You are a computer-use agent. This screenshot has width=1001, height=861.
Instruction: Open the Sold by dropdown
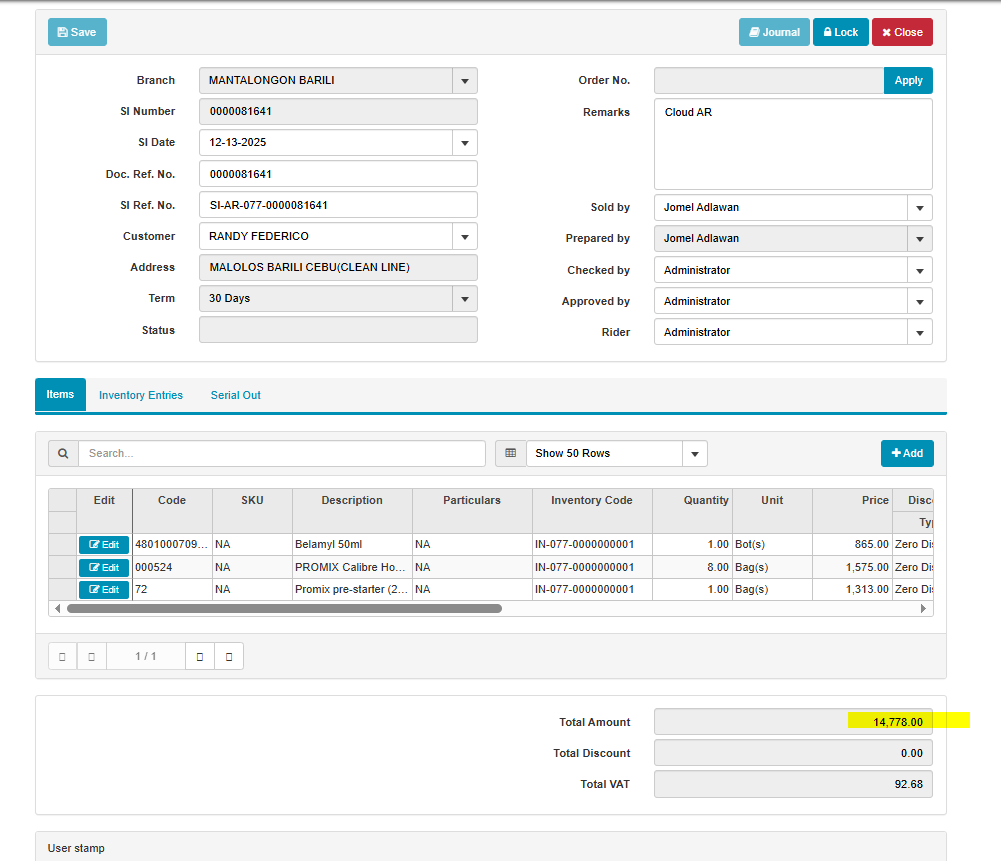(919, 208)
